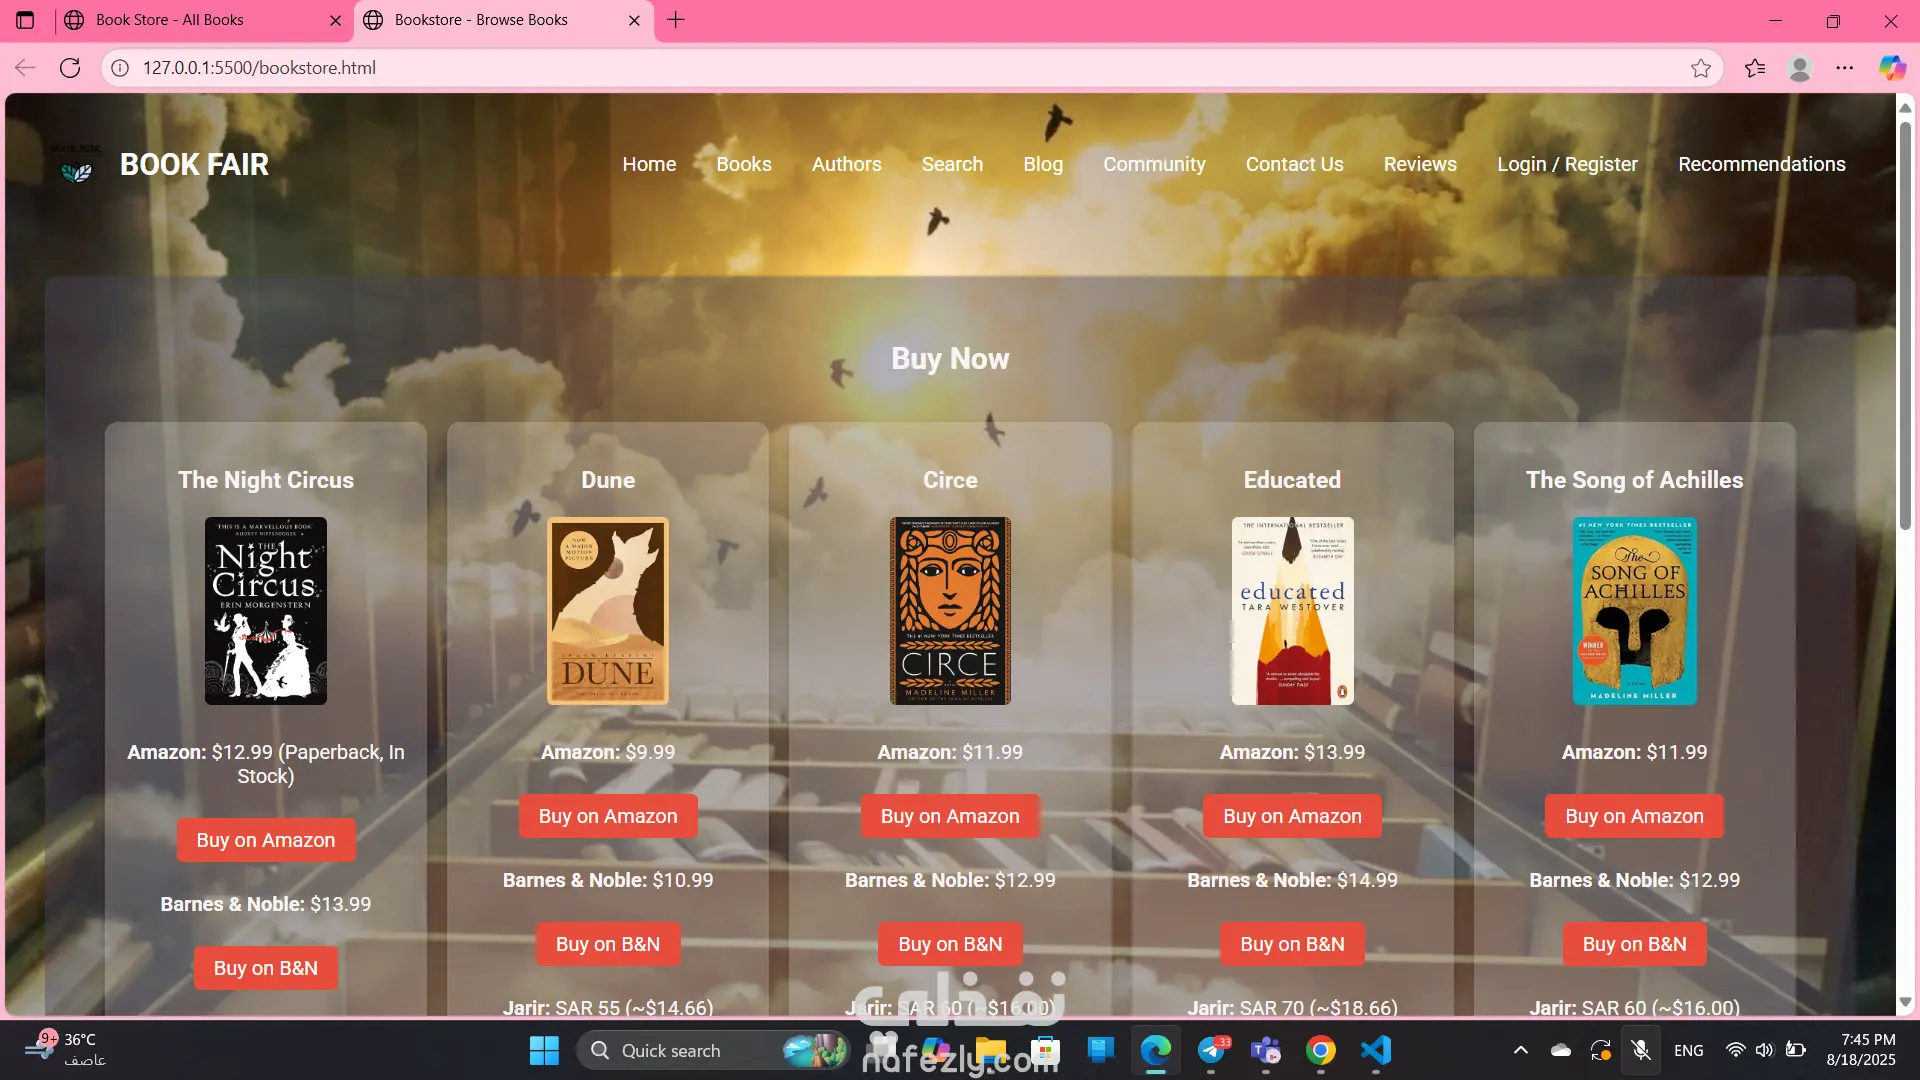Open the Windows Start menu
The height and width of the screenshot is (1080, 1920).
click(544, 1050)
